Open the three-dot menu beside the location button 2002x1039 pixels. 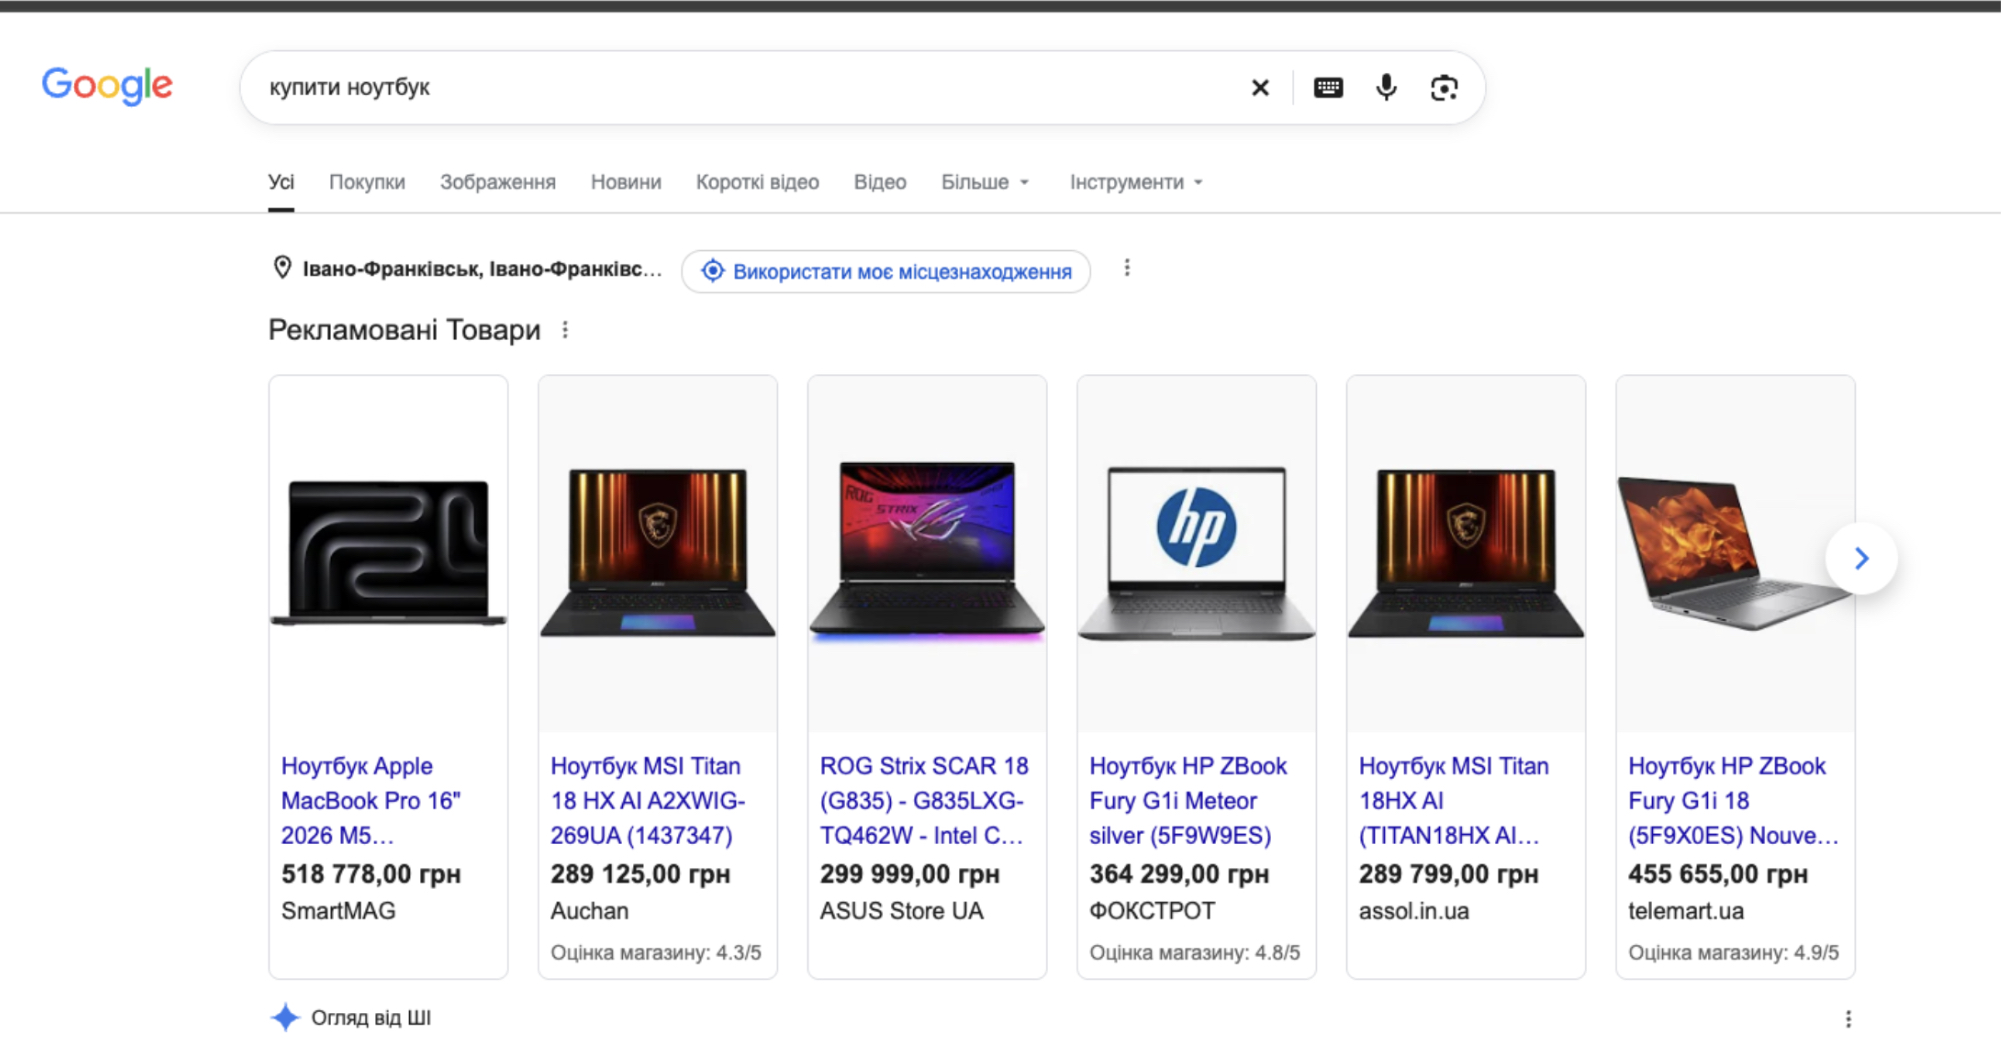[x=1127, y=268]
